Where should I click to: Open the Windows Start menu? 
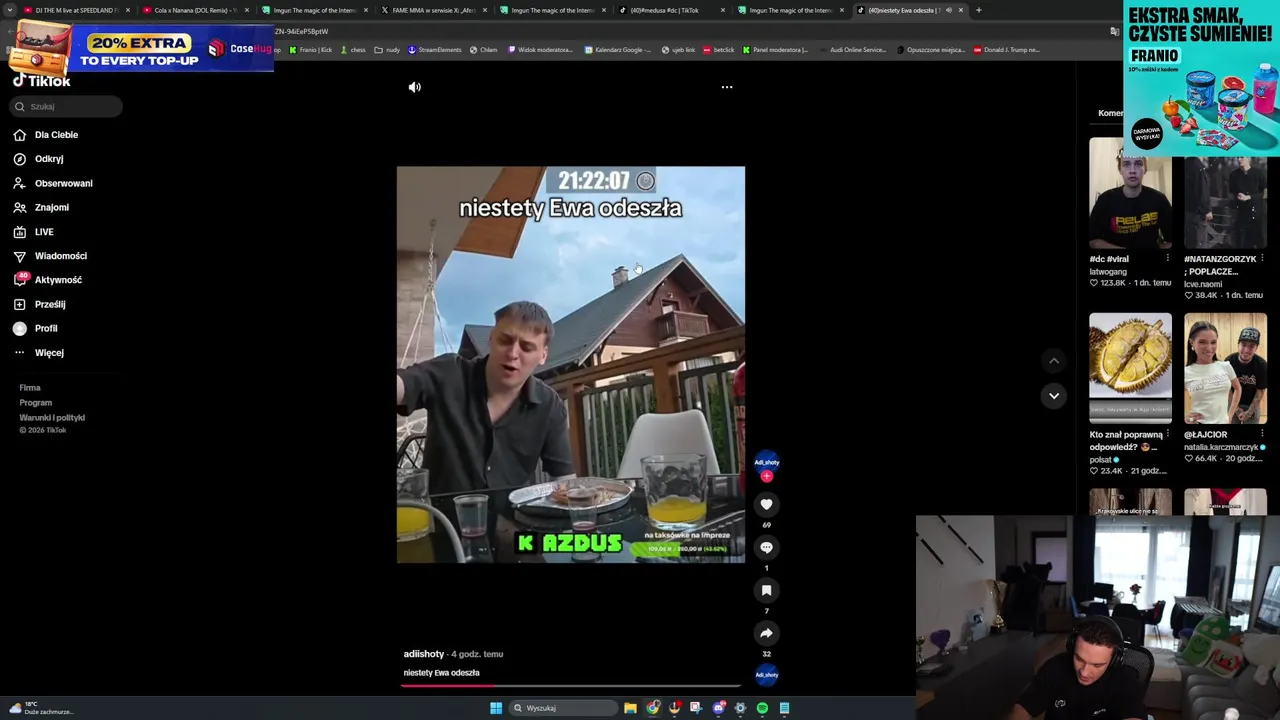(495, 708)
